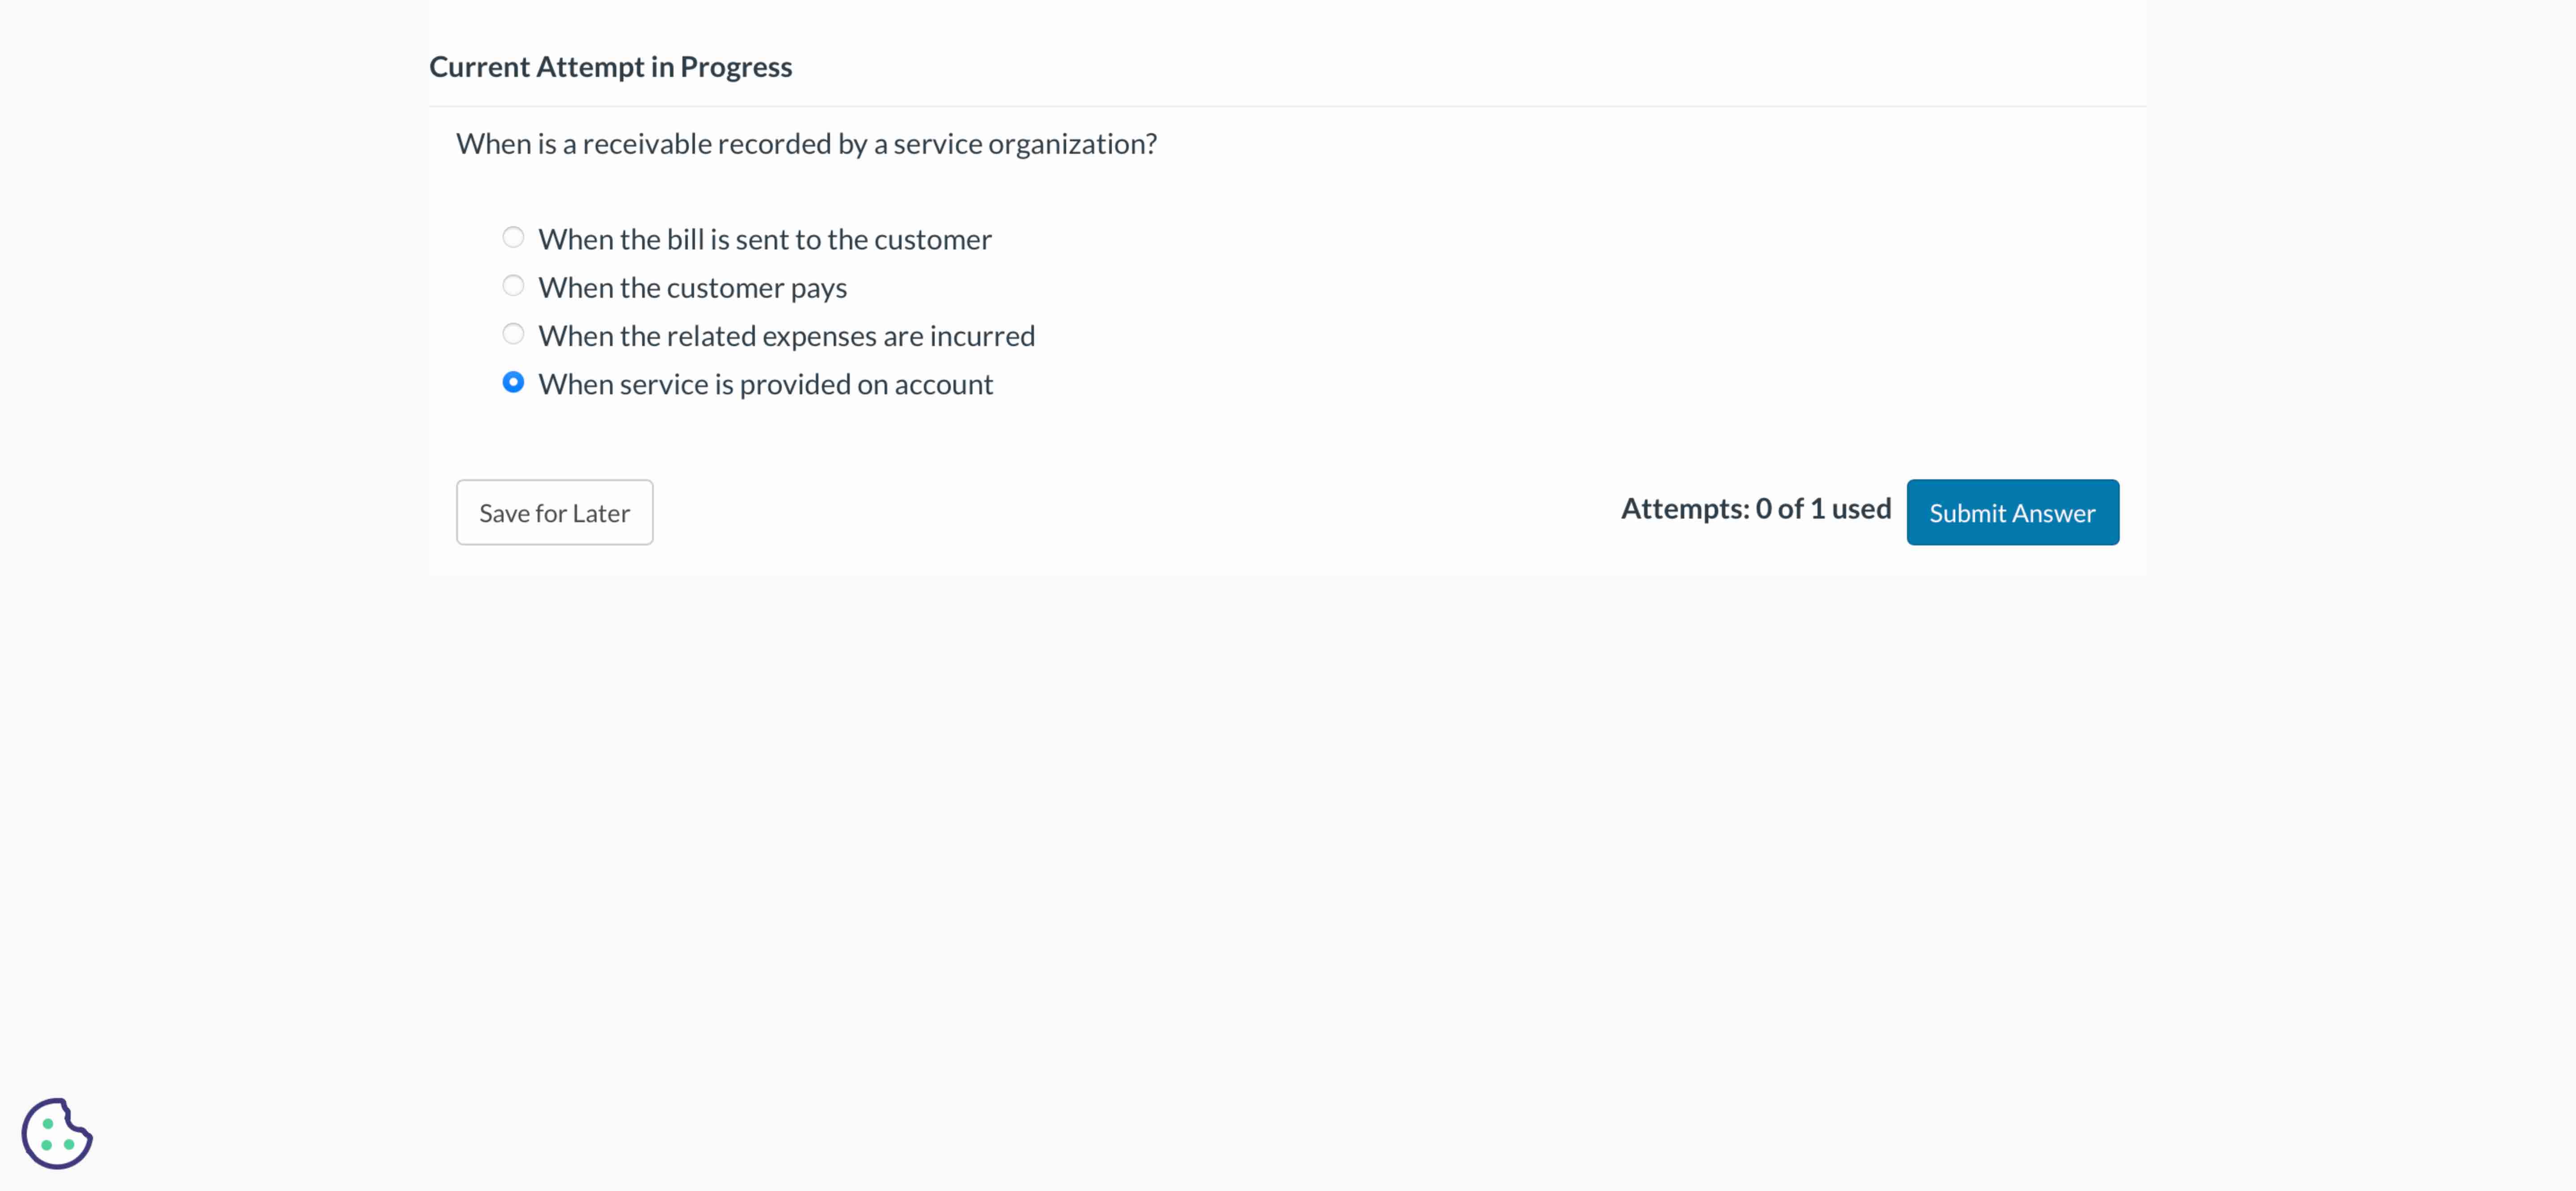Click the answer option ending in 'on account'
2576x1191 pixels.
765,383
